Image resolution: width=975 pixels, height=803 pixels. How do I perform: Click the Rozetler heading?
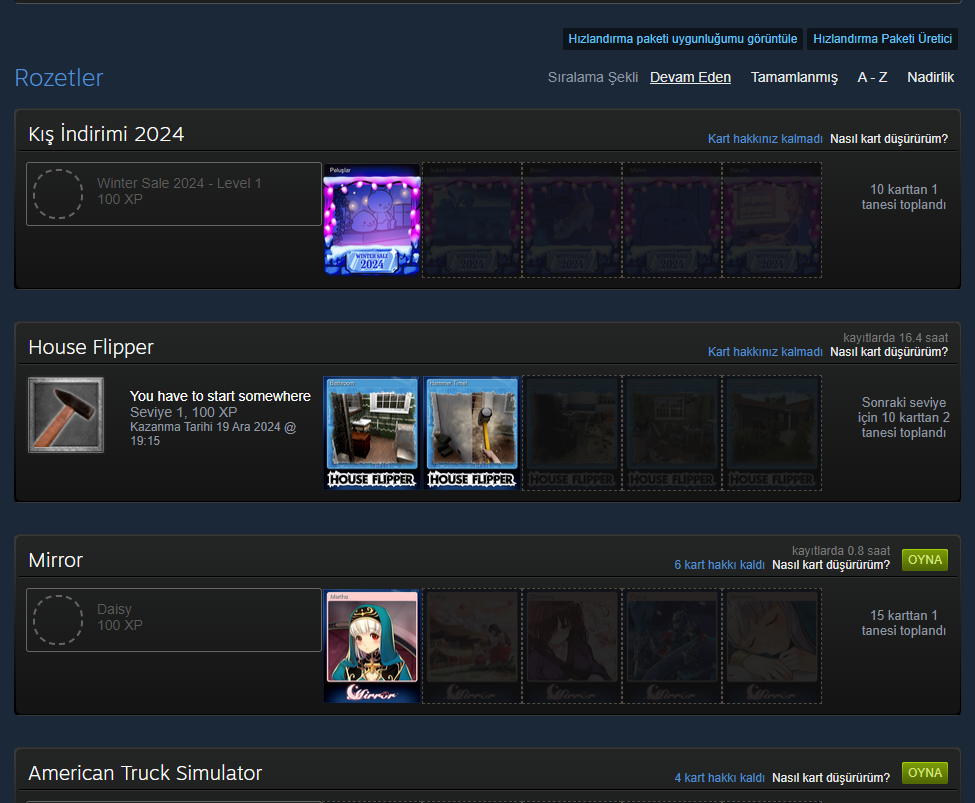(58, 78)
